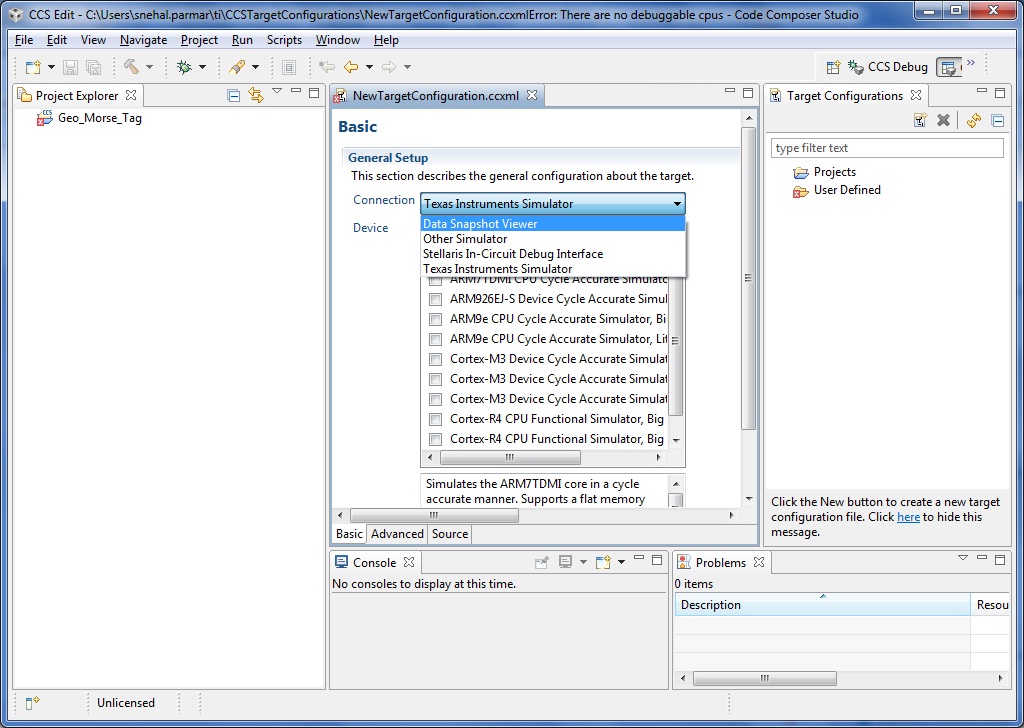Click the gray Forward arrow icon
The width and height of the screenshot is (1024, 728).
coord(389,67)
